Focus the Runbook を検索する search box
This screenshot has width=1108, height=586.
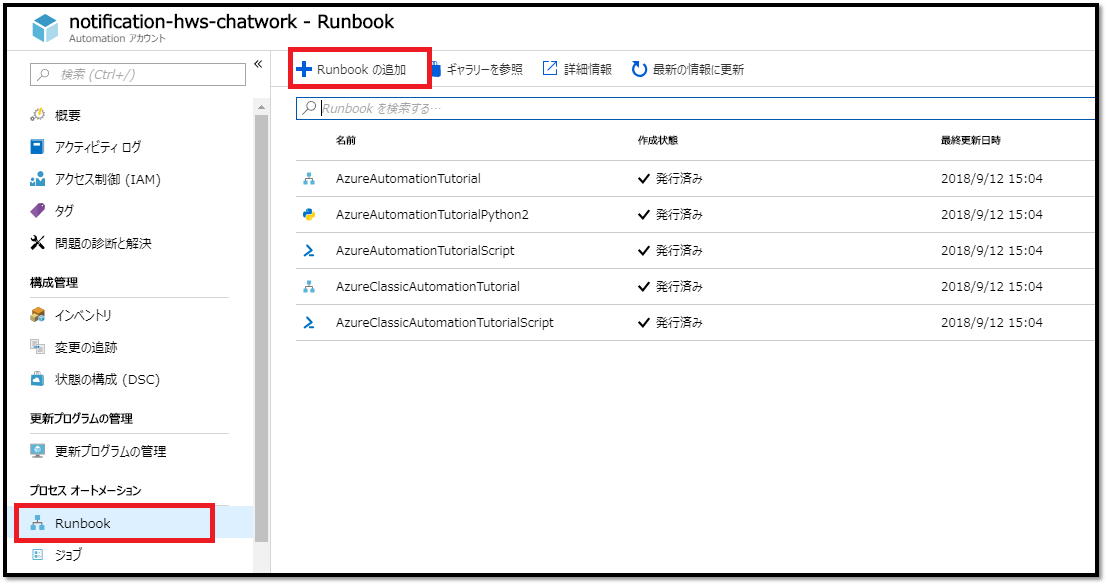point(695,108)
